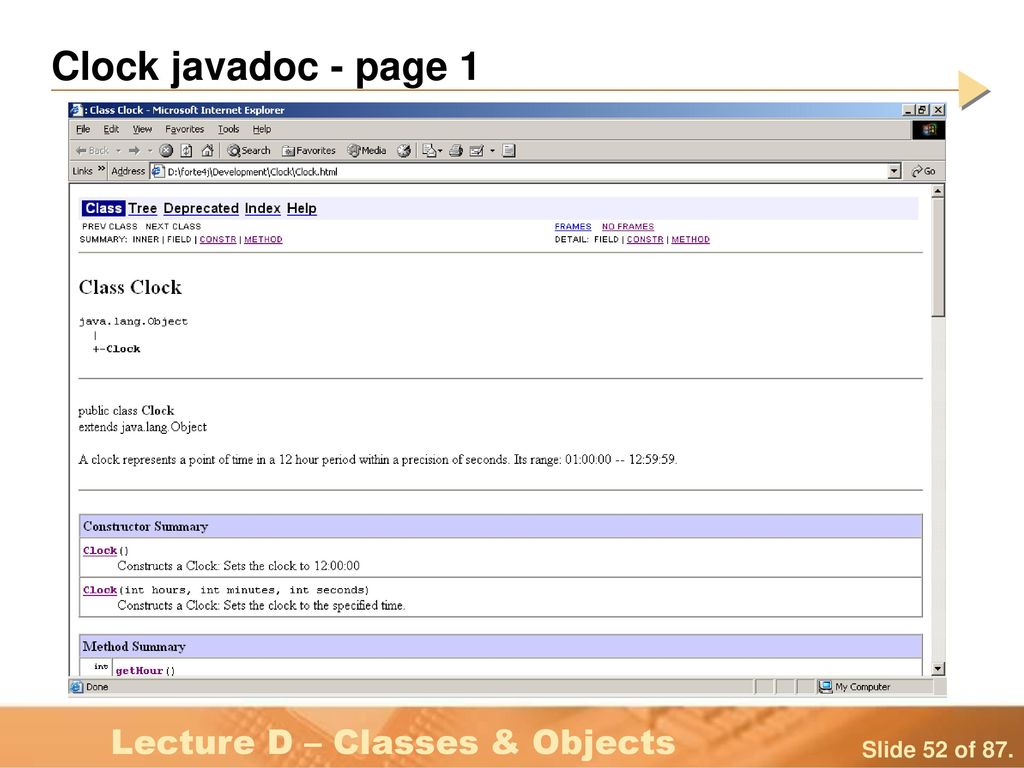Image resolution: width=1024 pixels, height=768 pixels.
Task: Click the IE icon in title bar
Action: (x=76, y=110)
